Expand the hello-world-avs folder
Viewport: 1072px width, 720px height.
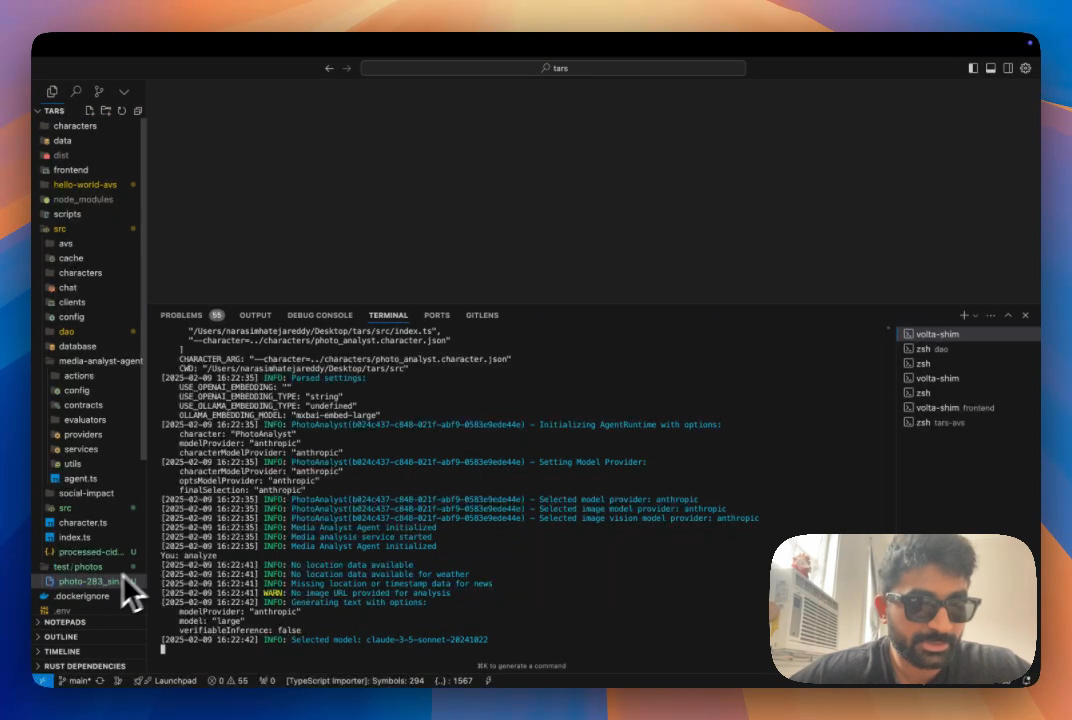85,185
